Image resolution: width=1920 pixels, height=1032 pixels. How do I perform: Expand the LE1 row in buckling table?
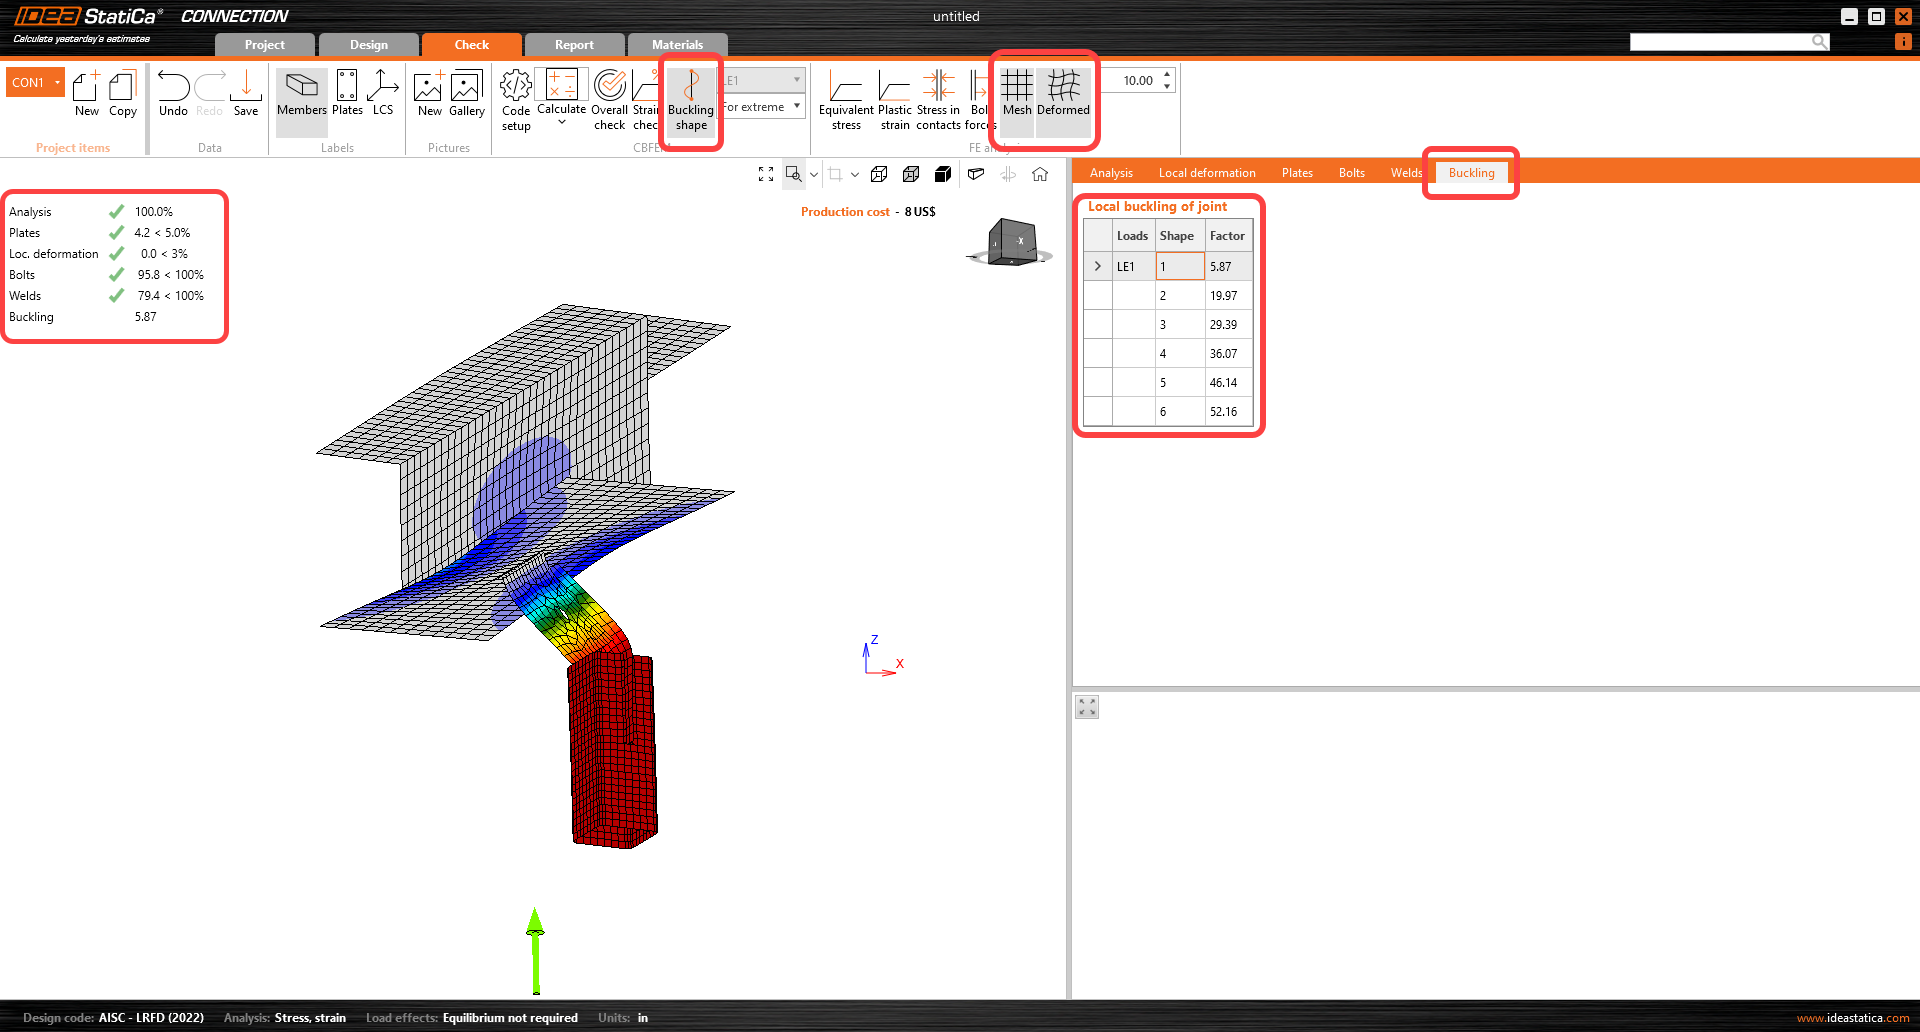1097,266
